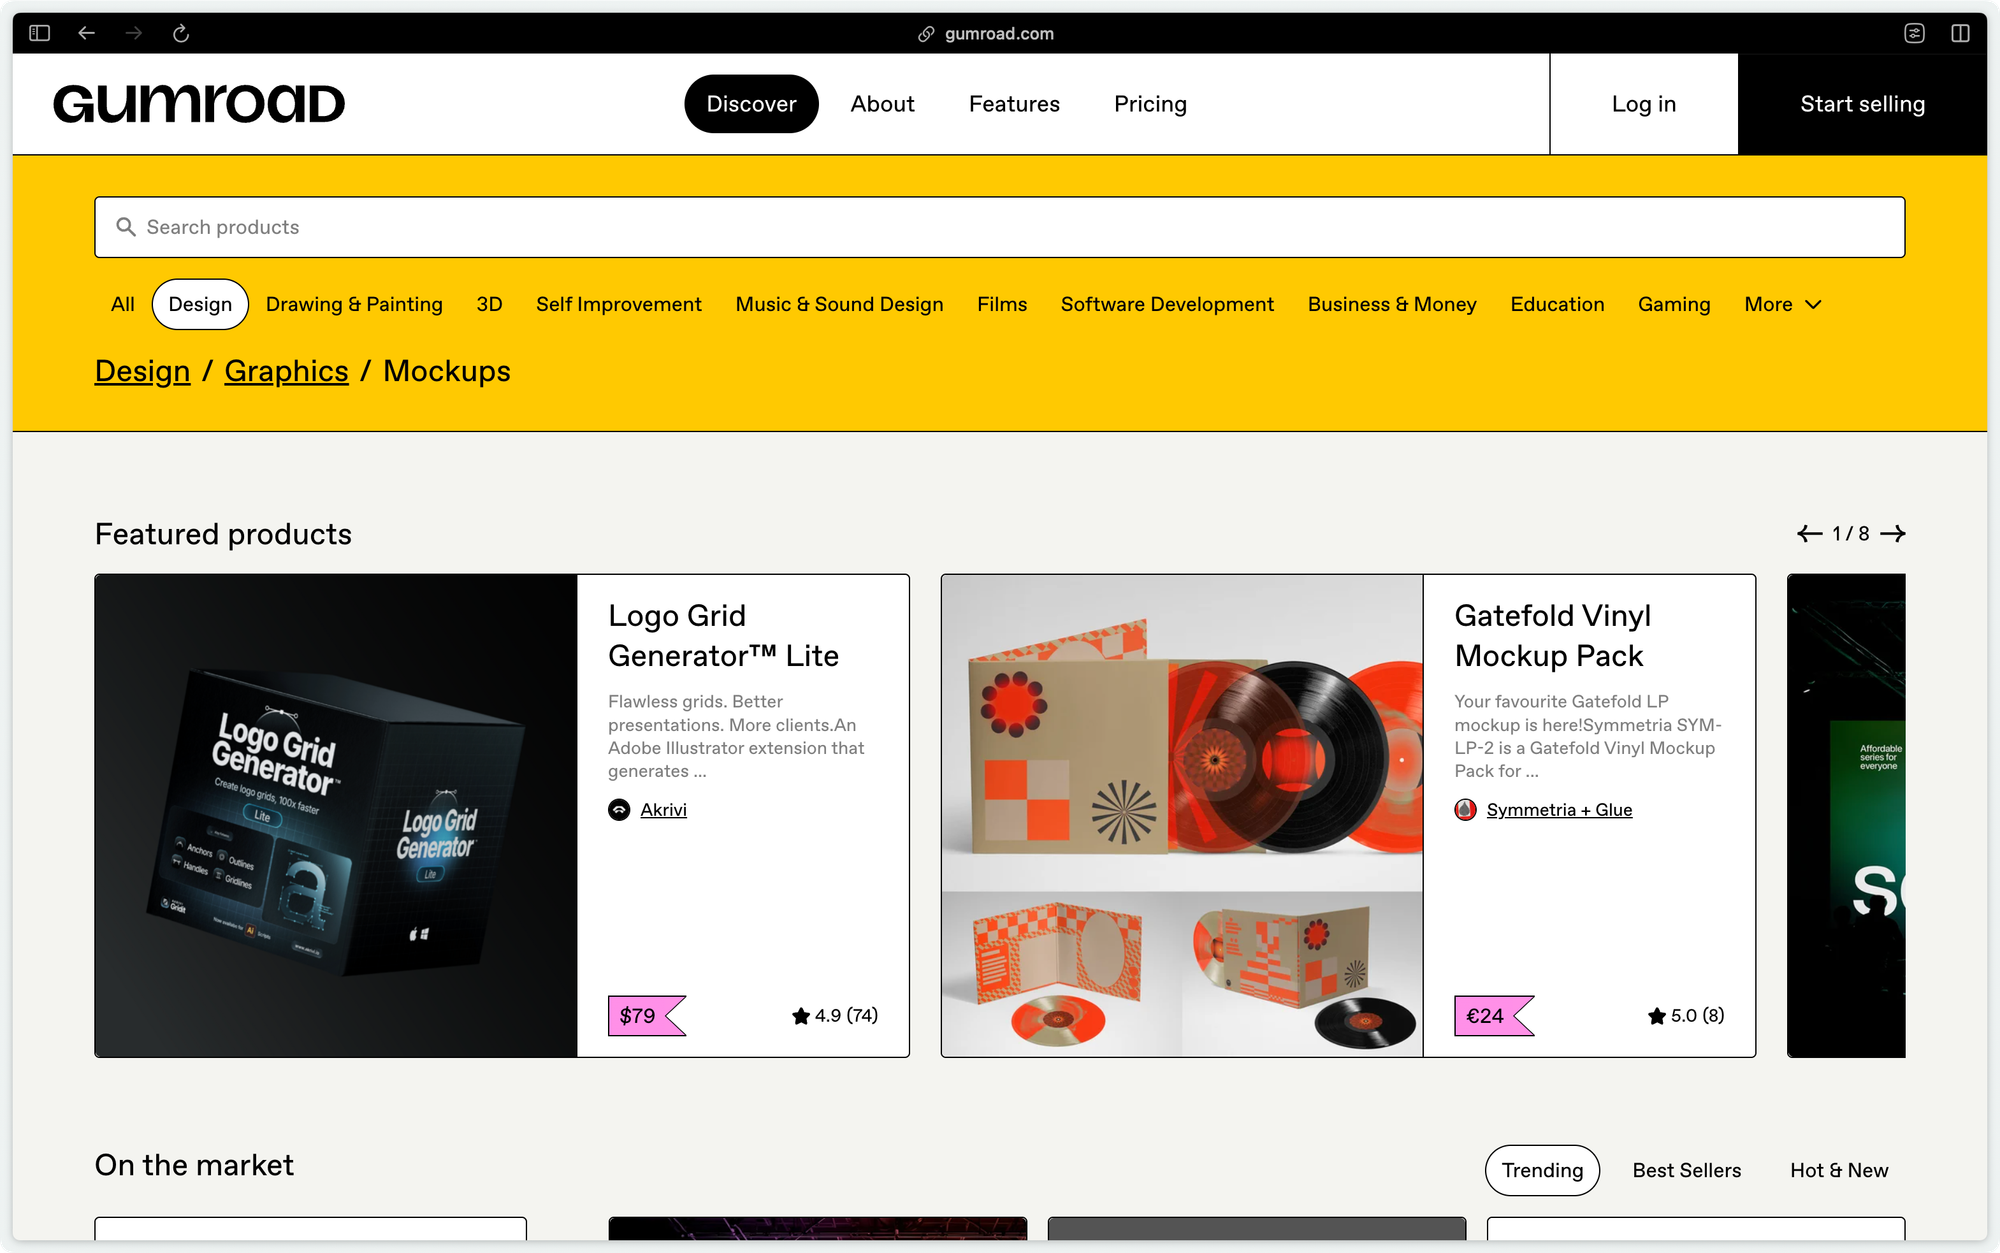Reload the page with the refresh icon
The height and width of the screenshot is (1253, 2000).
tap(181, 33)
